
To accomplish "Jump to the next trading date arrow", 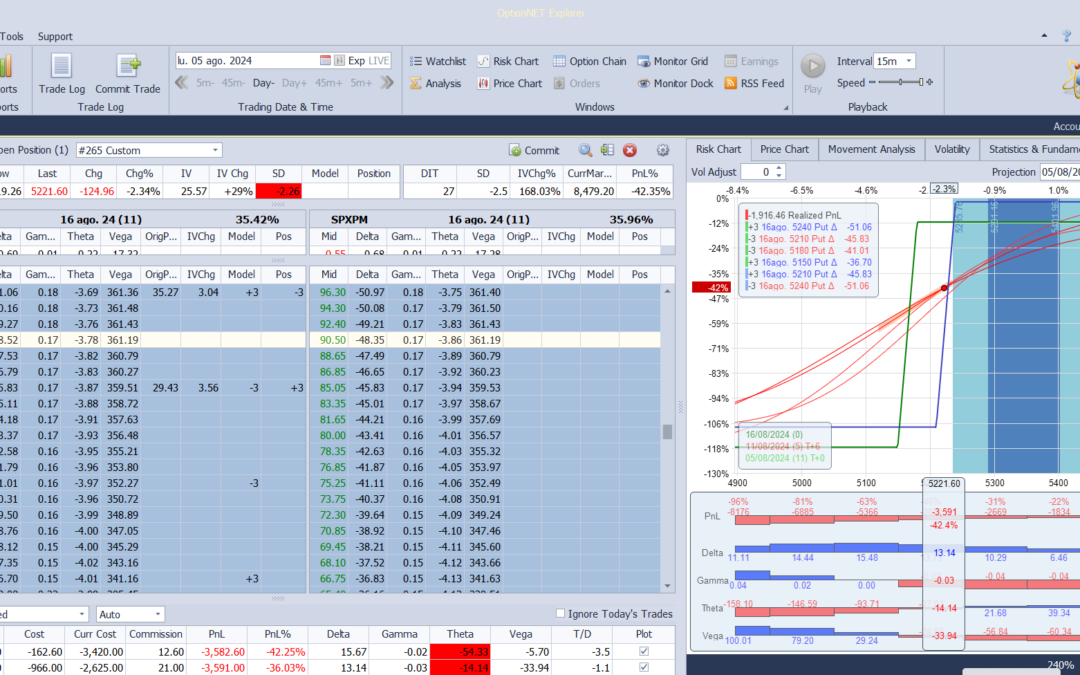I will (x=387, y=83).
